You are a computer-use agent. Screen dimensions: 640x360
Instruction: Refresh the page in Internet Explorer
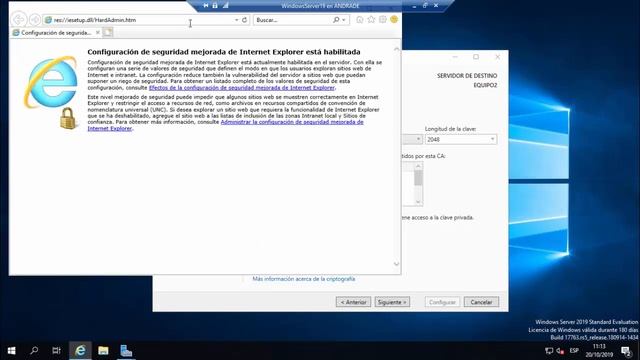[x=244, y=20]
